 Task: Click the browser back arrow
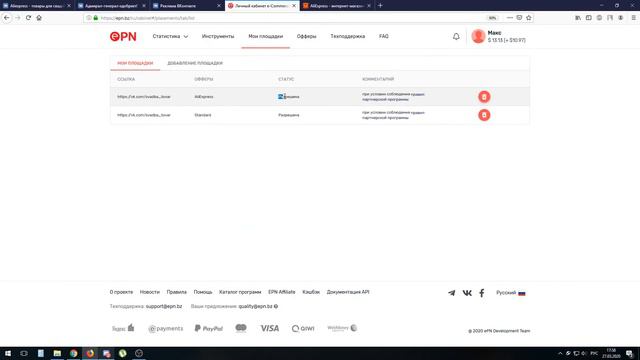coord(7,18)
